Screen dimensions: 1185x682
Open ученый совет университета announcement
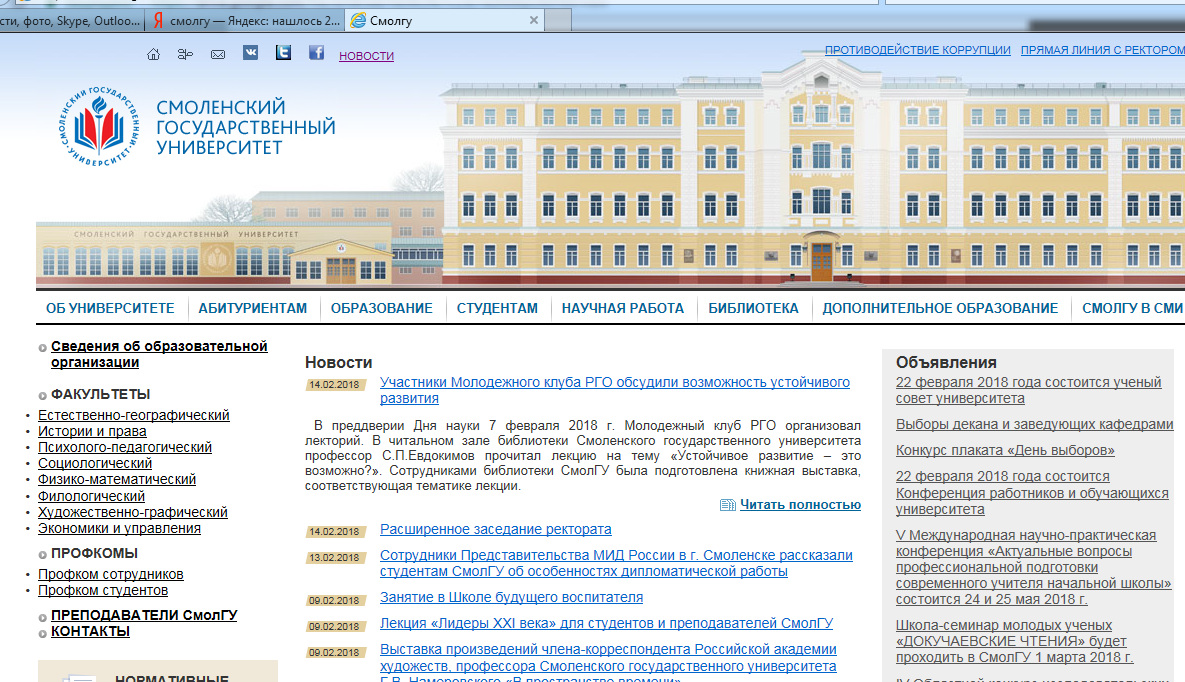click(x=1029, y=390)
